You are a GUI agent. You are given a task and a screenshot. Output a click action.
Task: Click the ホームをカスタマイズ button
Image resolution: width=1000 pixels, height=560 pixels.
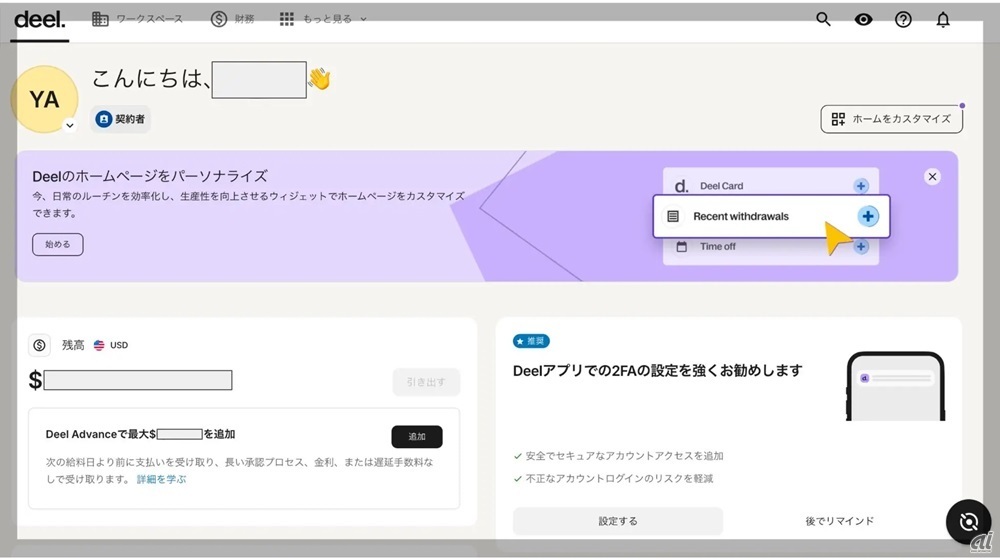pyautogui.click(x=891, y=119)
